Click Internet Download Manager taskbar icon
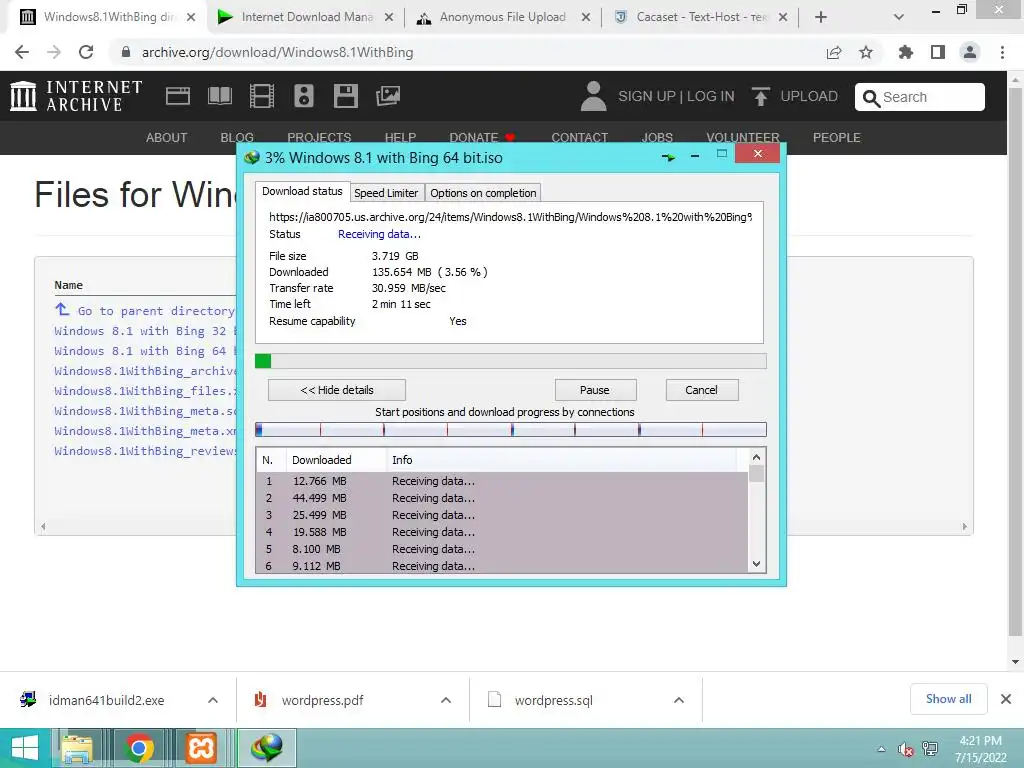This screenshot has width=1024, height=768. [x=266, y=748]
